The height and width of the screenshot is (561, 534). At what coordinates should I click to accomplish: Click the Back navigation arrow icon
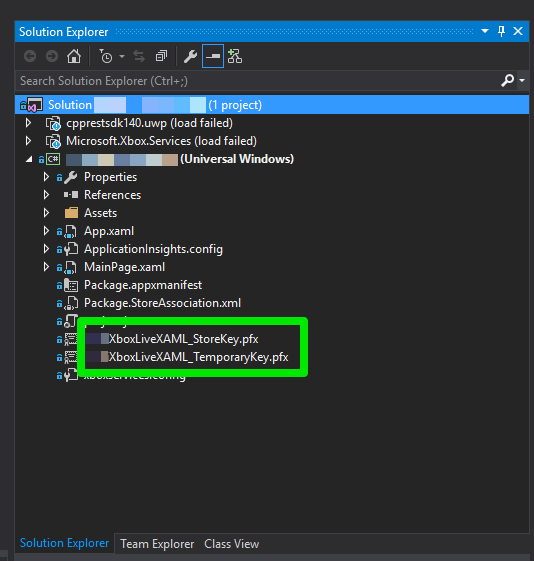click(x=30, y=56)
